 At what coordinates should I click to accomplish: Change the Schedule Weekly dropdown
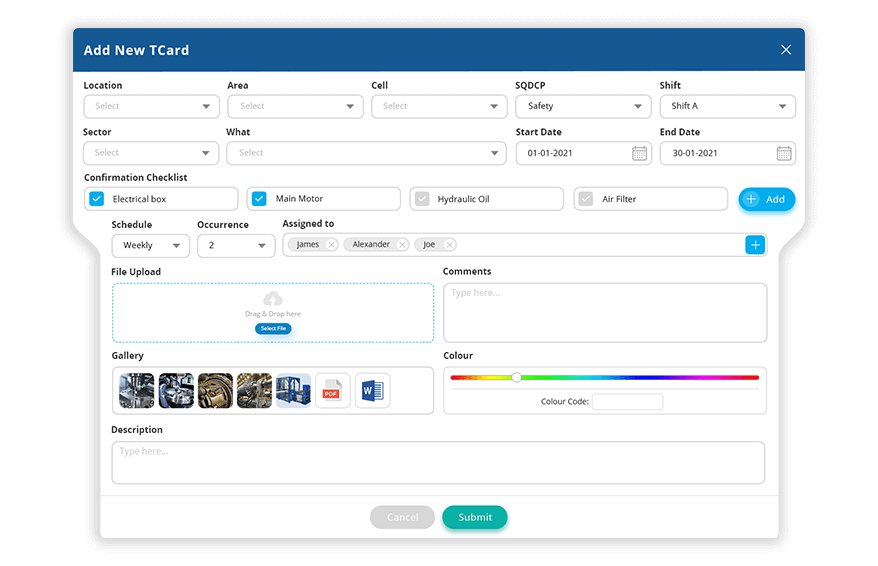pyautogui.click(x=150, y=245)
